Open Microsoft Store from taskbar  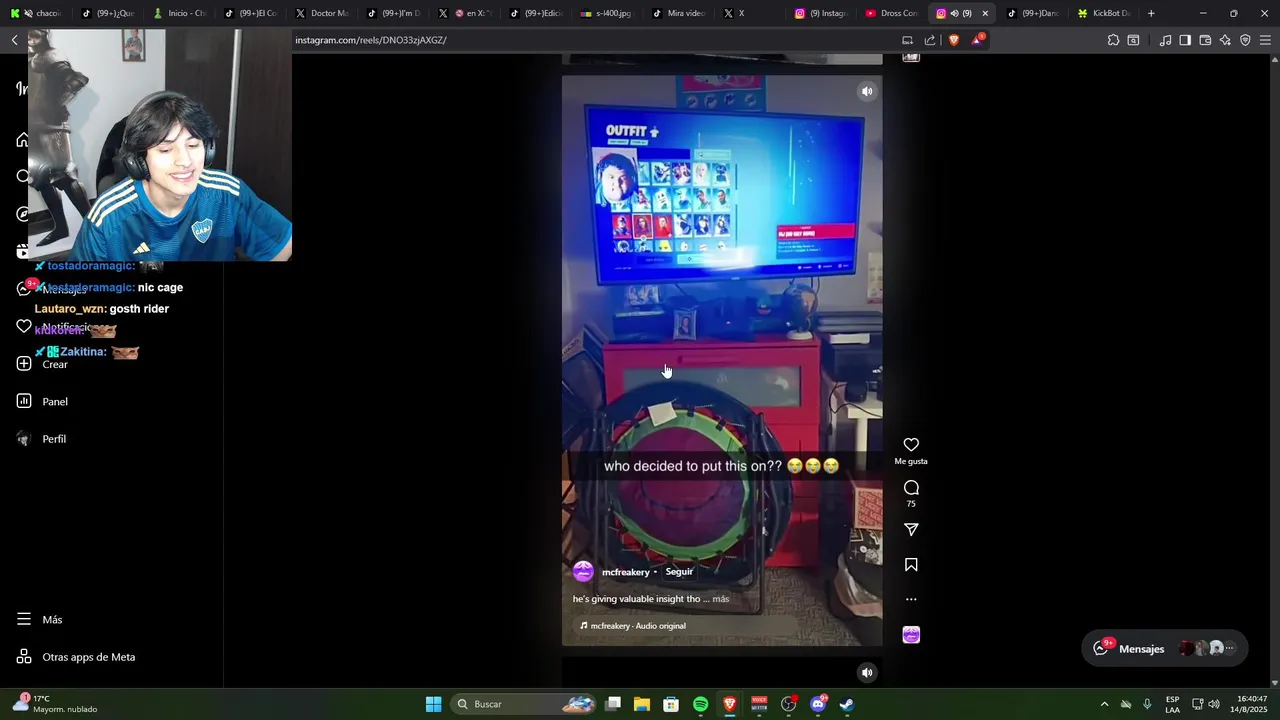pos(671,704)
